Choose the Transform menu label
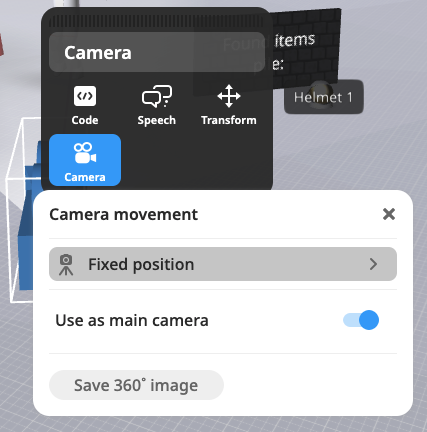The height and width of the screenshot is (432, 427). click(229, 120)
